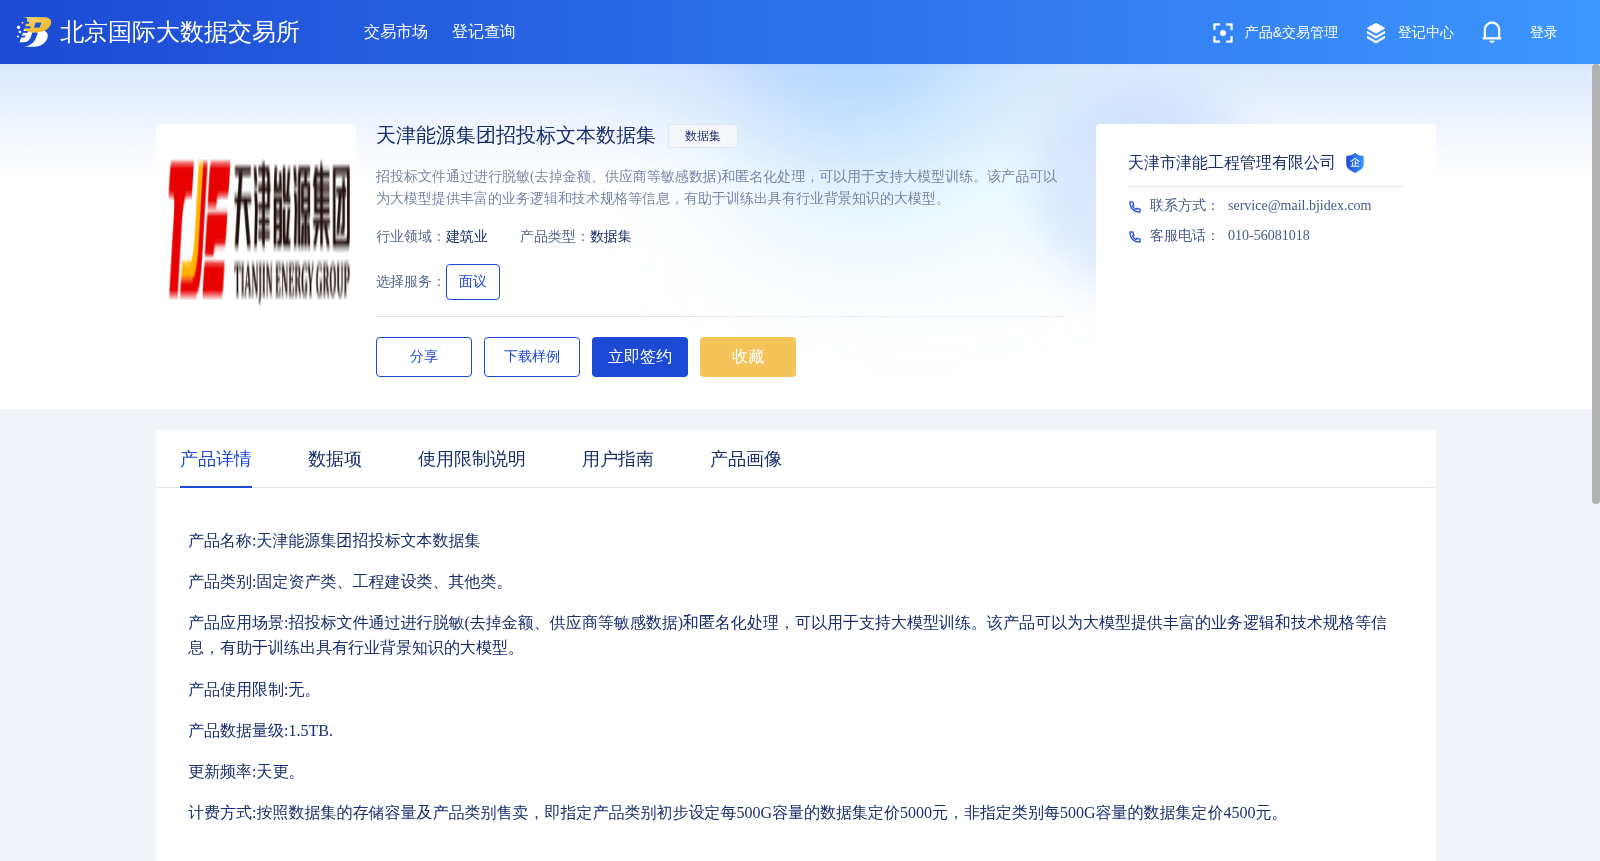Open the product & trade management scan icon
Image resolution: width=1600 pixels, height=861 pixels.
[x=1222, y=33]
